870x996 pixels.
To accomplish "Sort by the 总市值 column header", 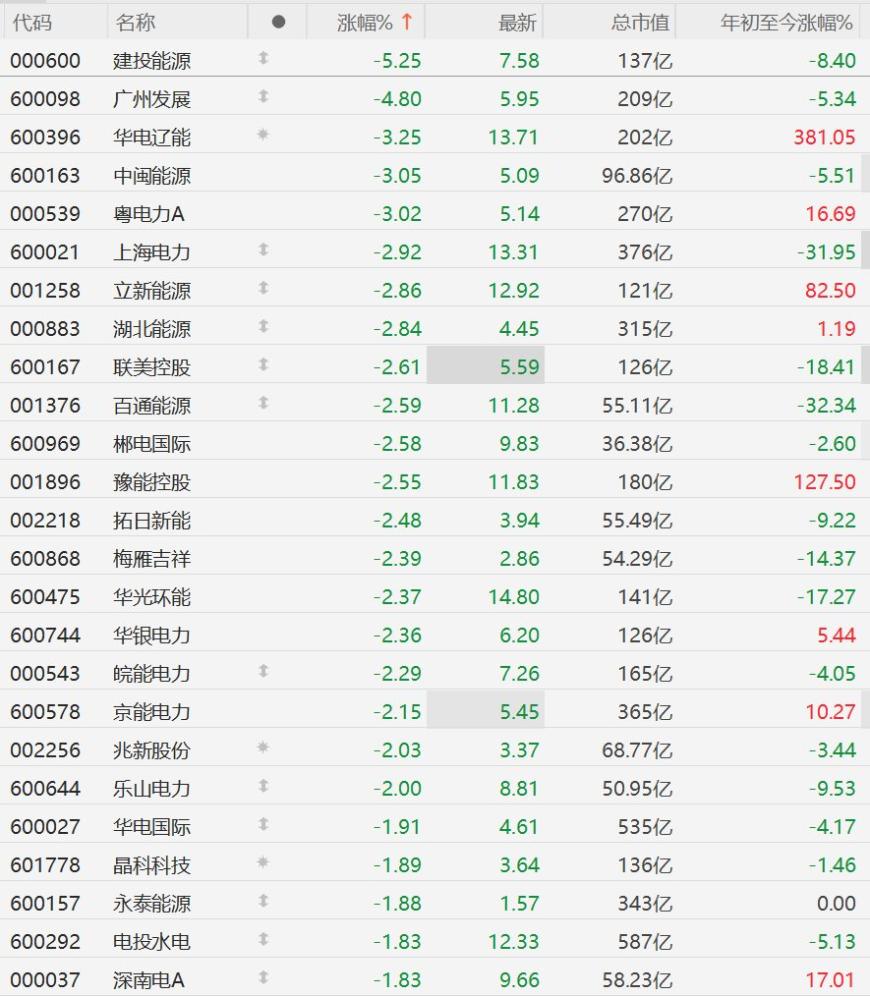I will [640, 23].
